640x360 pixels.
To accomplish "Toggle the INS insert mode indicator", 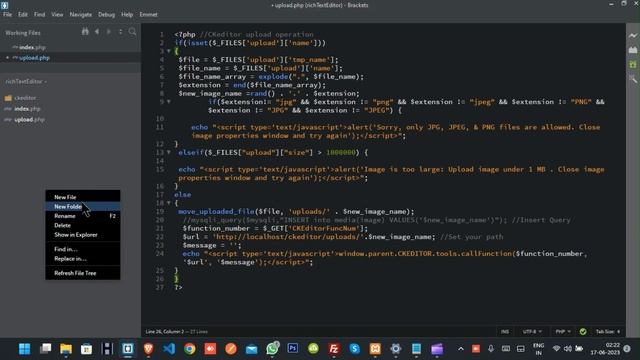I will (505, 331).
